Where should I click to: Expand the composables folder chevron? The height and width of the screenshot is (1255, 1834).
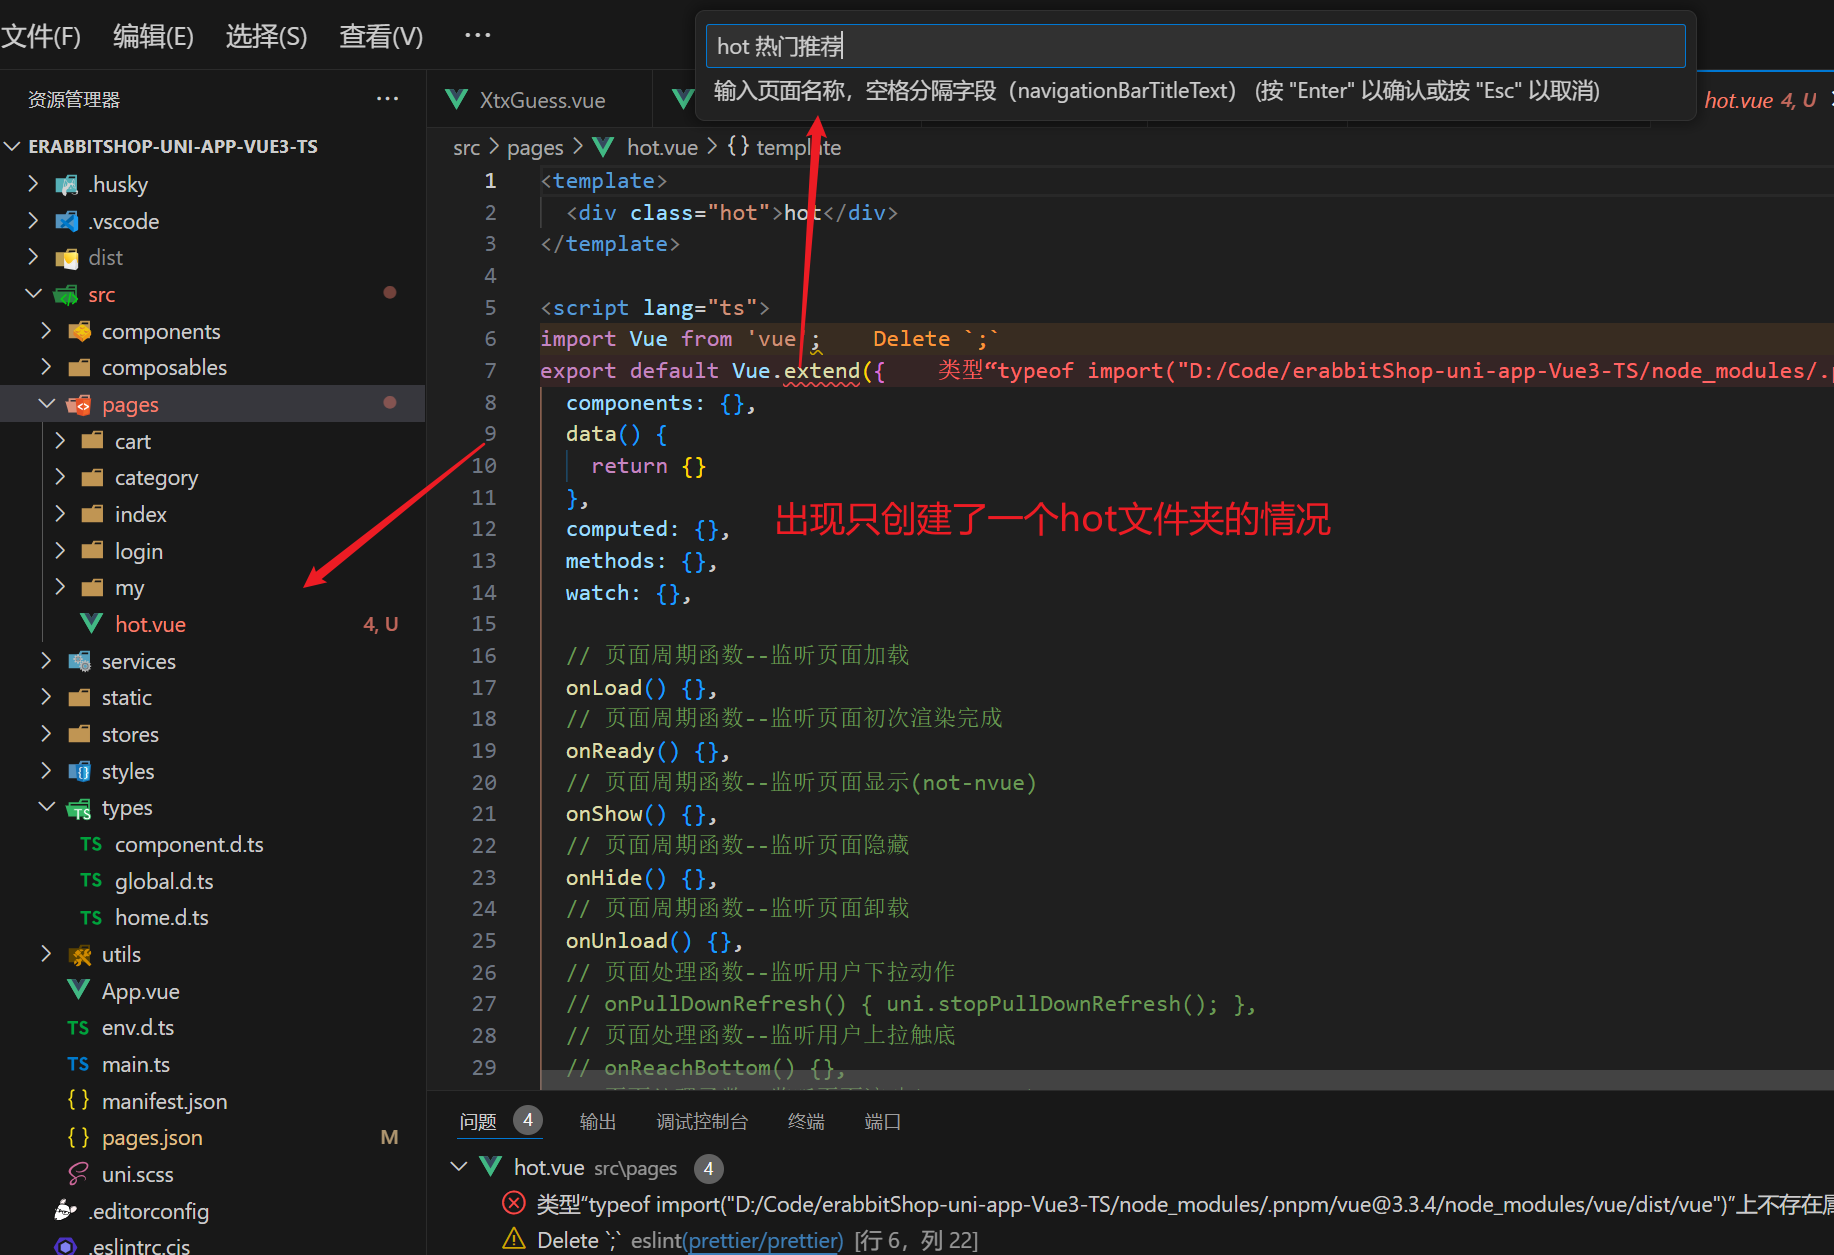46,367
